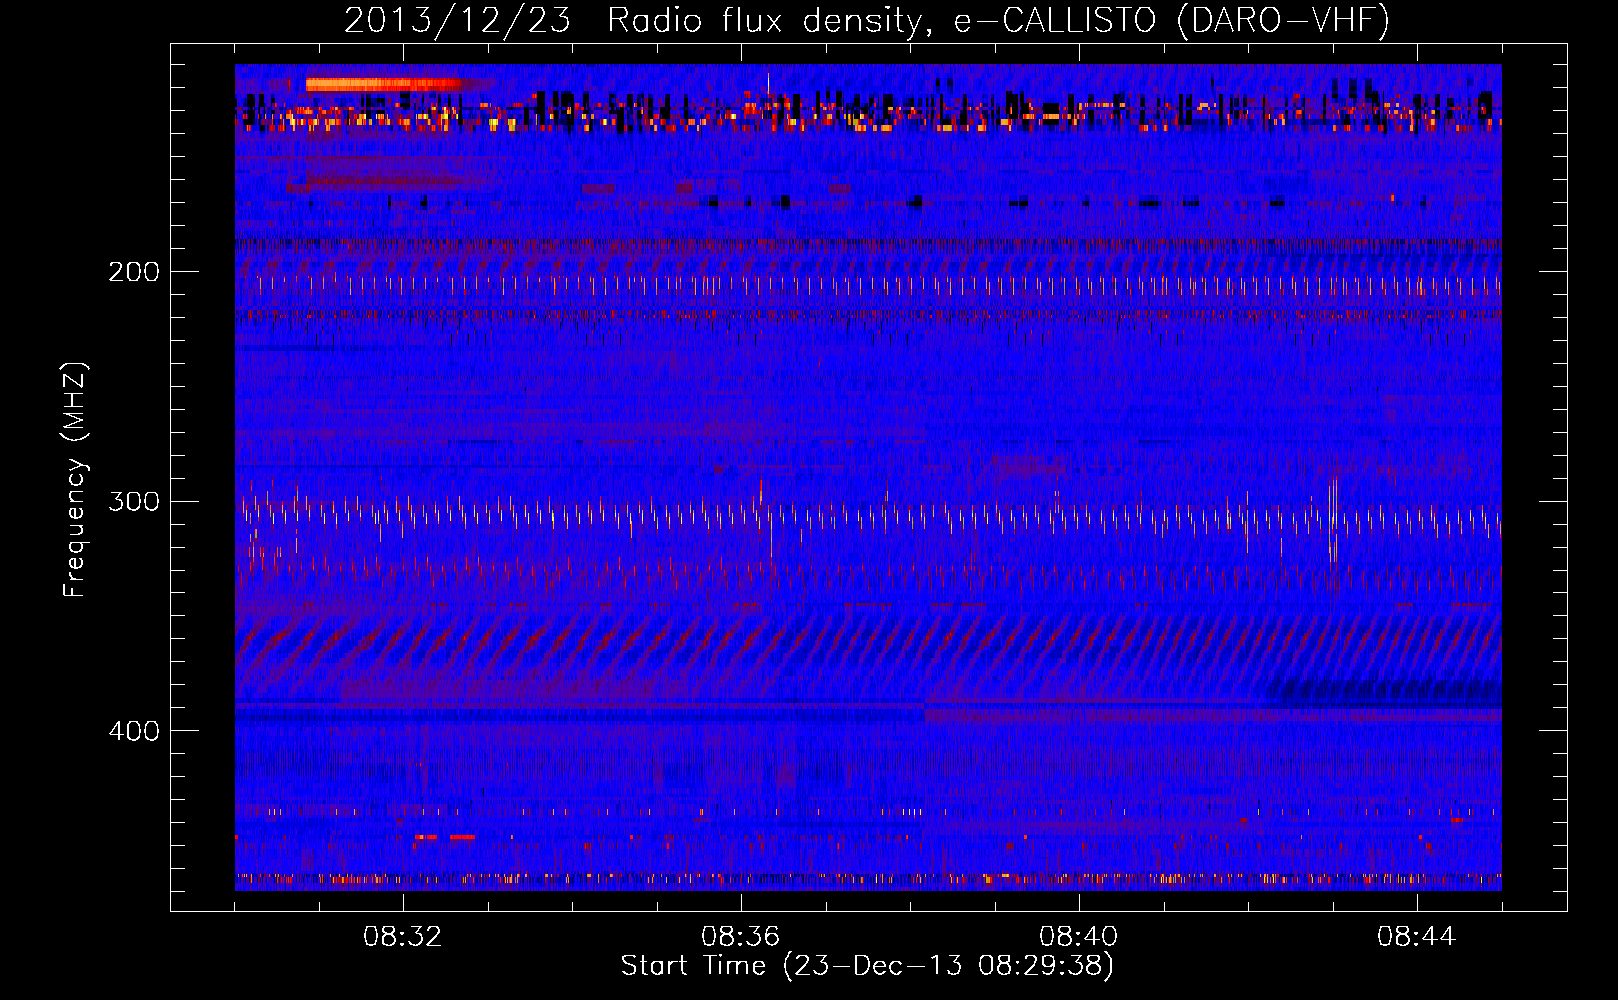Click the 'Start Time (23-Dec-13 08:29:38)' x-axis label
This screenshot has height=1000, width=1618.
[x=867, y=966]
